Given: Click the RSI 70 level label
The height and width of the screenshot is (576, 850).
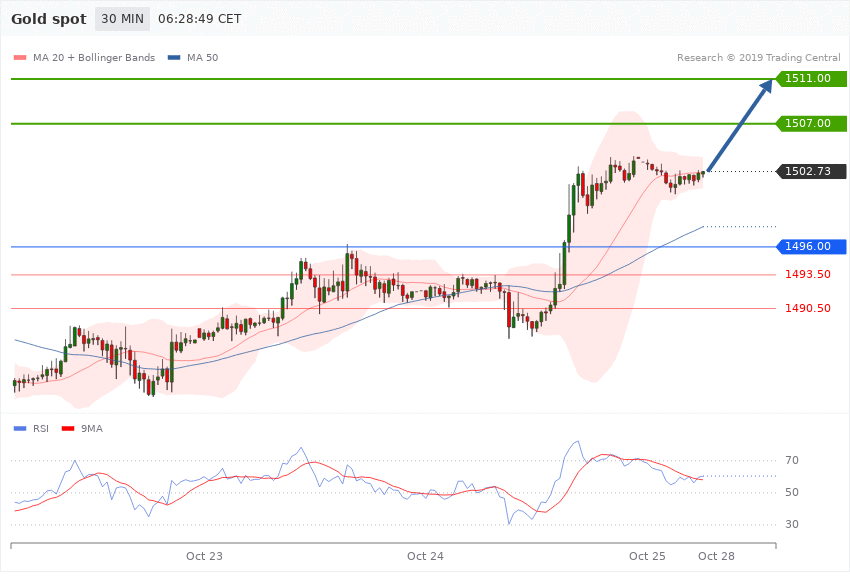Looking at the screenshot, I should click(x=792, y=461).
